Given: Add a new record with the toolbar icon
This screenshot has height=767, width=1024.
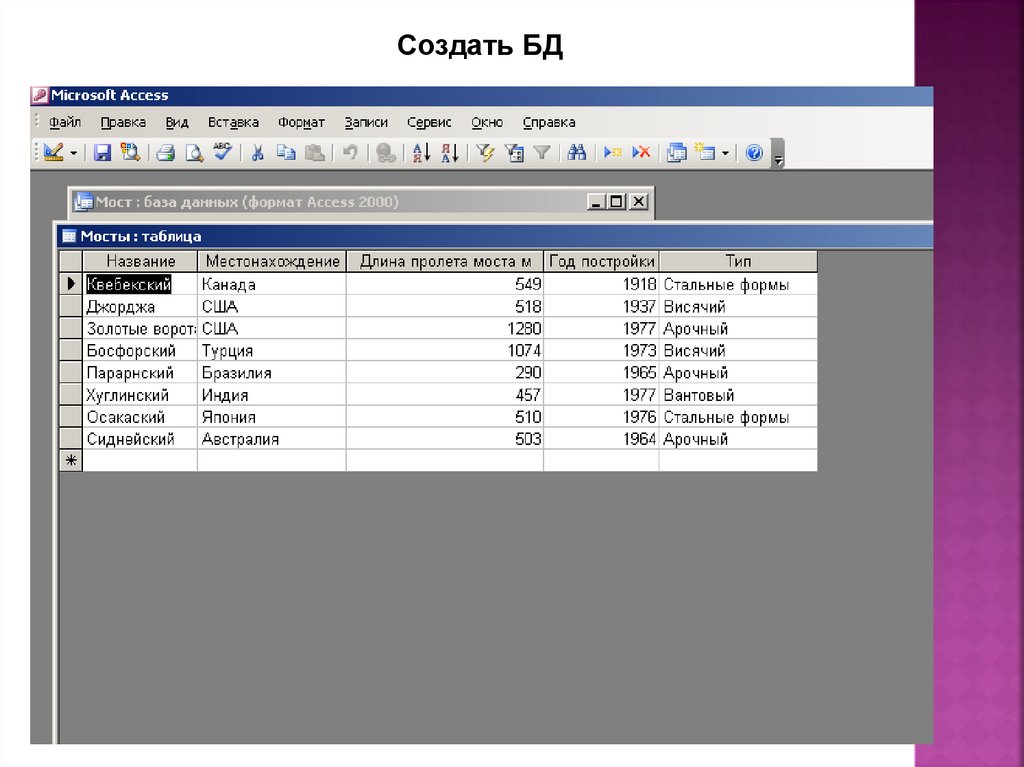Looking at the screenshot, I should pyautogui.click(x=613, y=153).
